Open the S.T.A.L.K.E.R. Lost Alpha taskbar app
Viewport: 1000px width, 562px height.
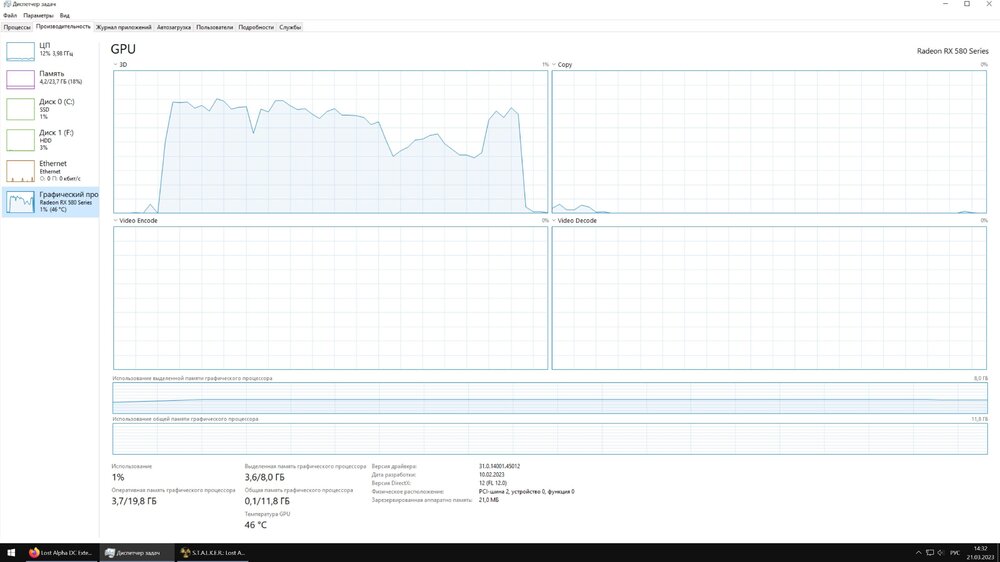212,552
